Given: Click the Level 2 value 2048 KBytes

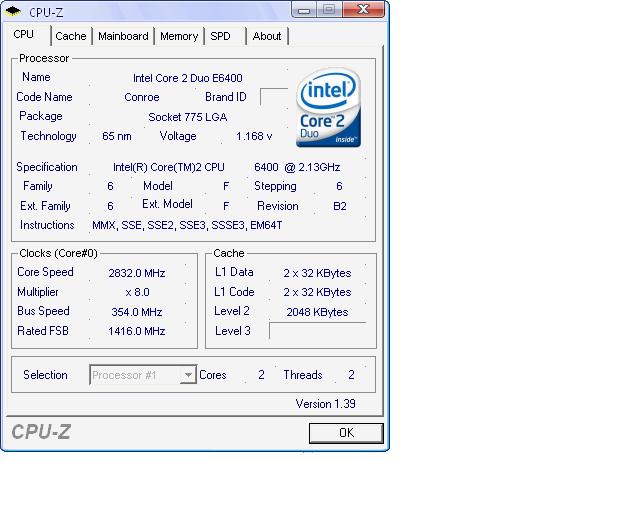Looking at the screenshot, I should 317,312.
